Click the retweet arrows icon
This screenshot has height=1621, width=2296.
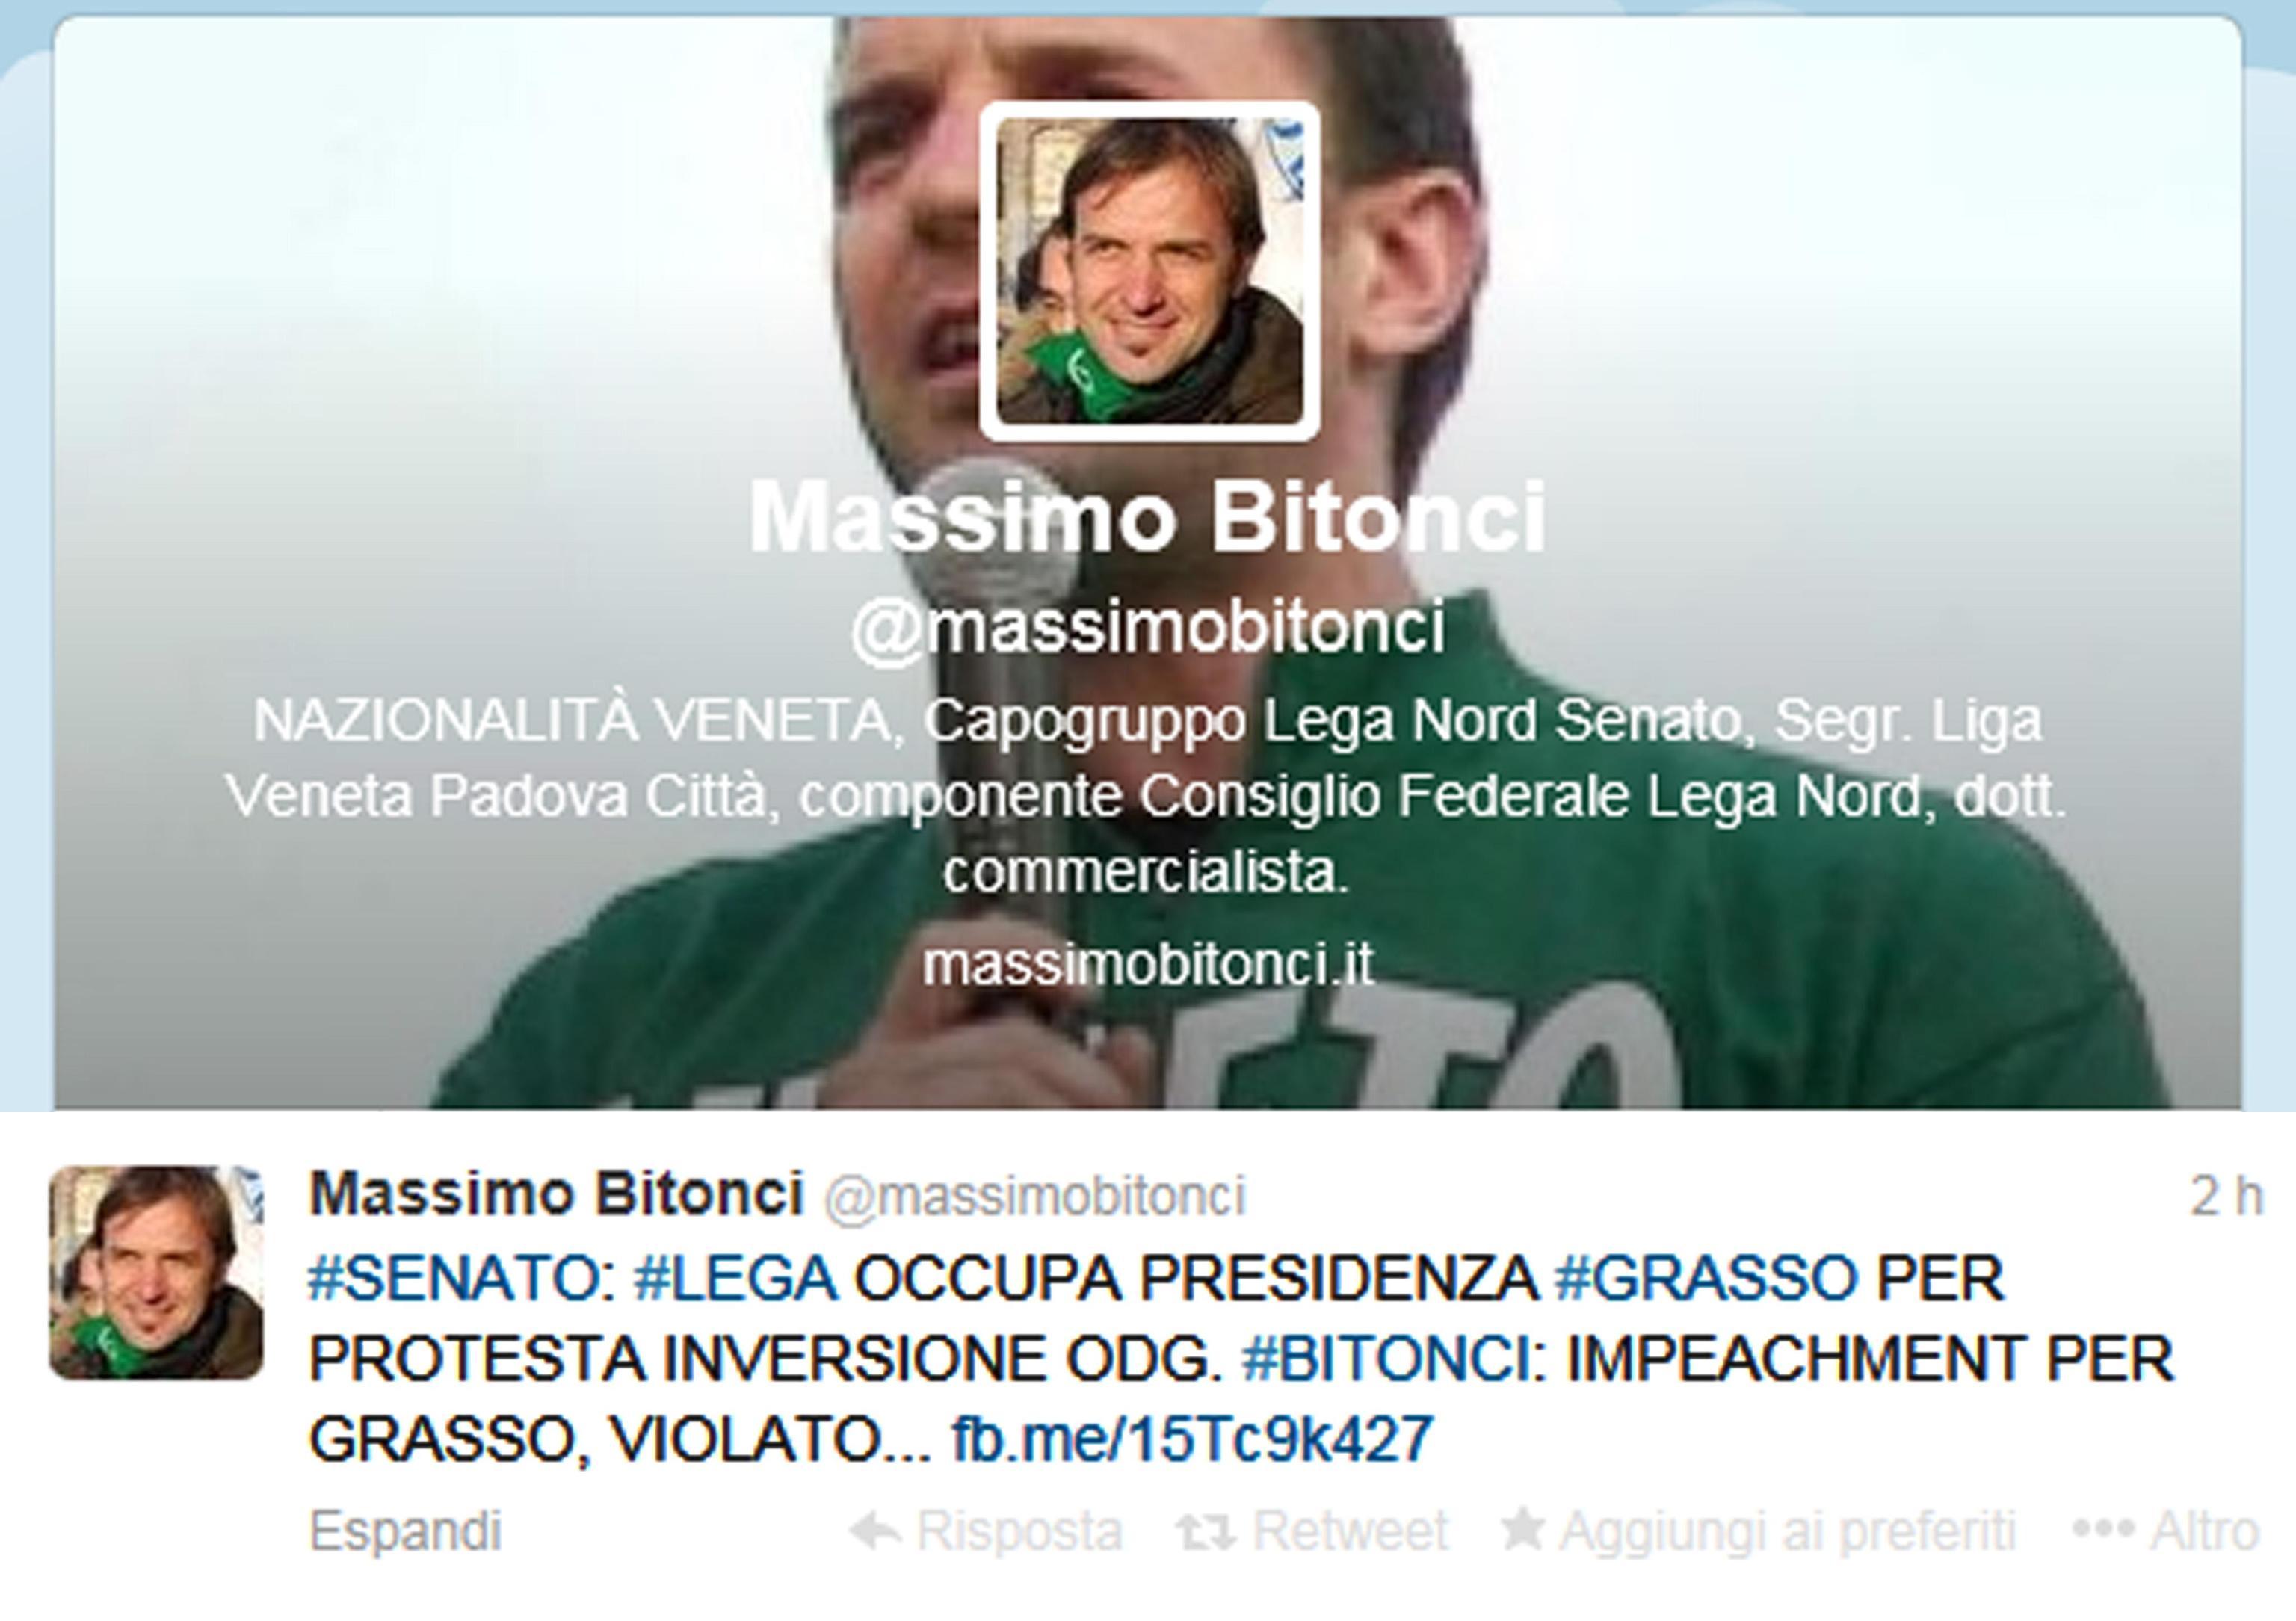point(1205,1533)
